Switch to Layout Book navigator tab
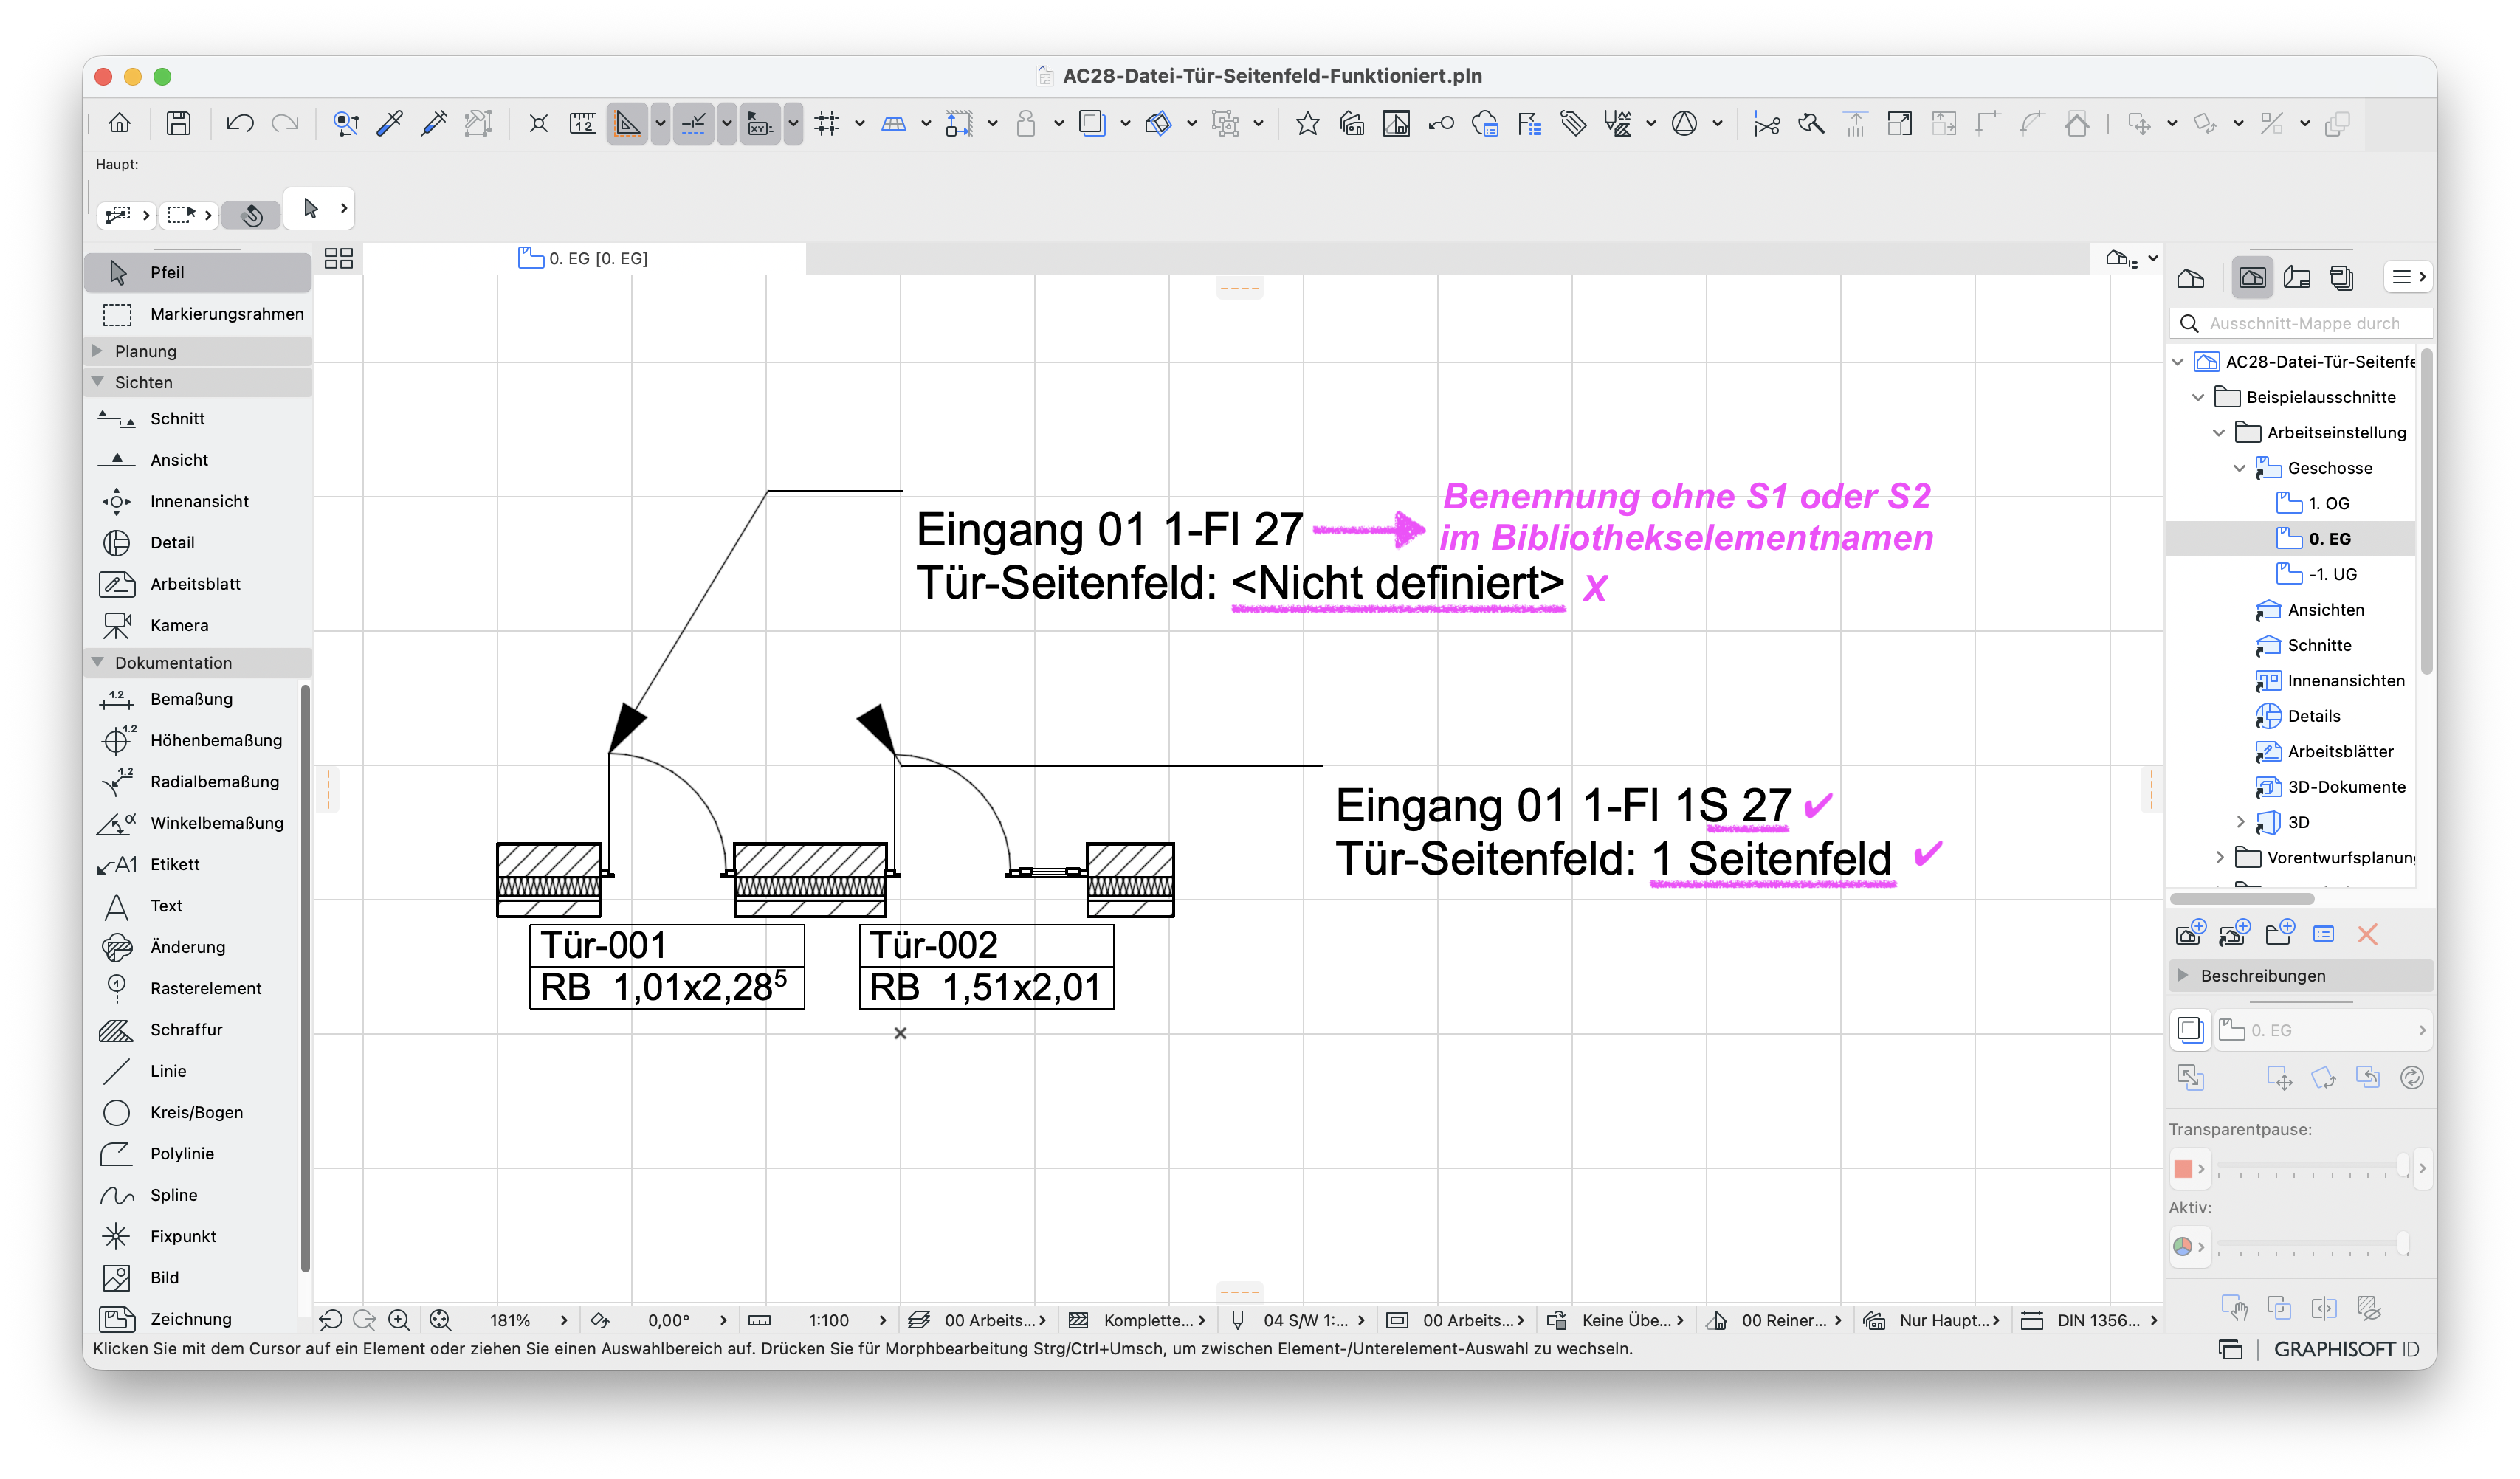 (x=2297, y=278)
